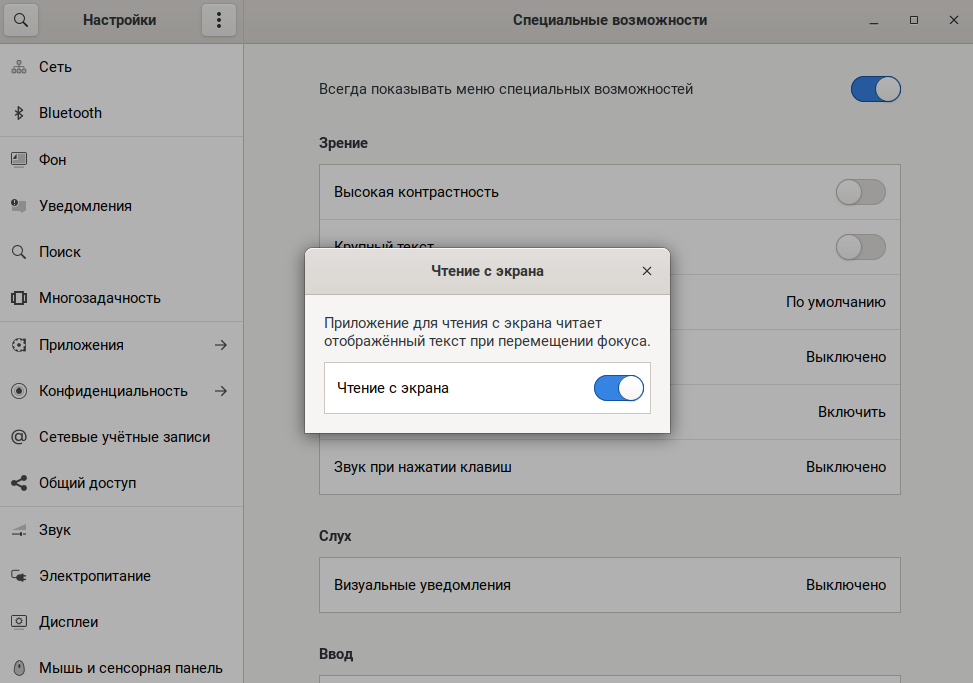The width and height of the screenshot is (973, 683).
Task: Close the Чтение с экрана dialog
Action: tap(647, 271)
